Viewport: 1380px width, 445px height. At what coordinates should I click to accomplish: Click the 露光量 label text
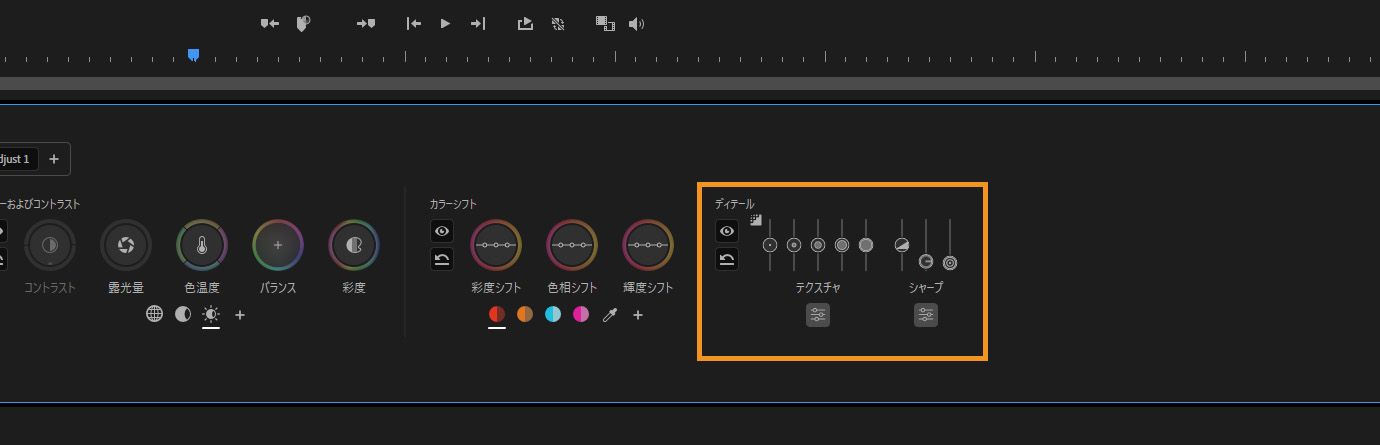click(126, 288)
